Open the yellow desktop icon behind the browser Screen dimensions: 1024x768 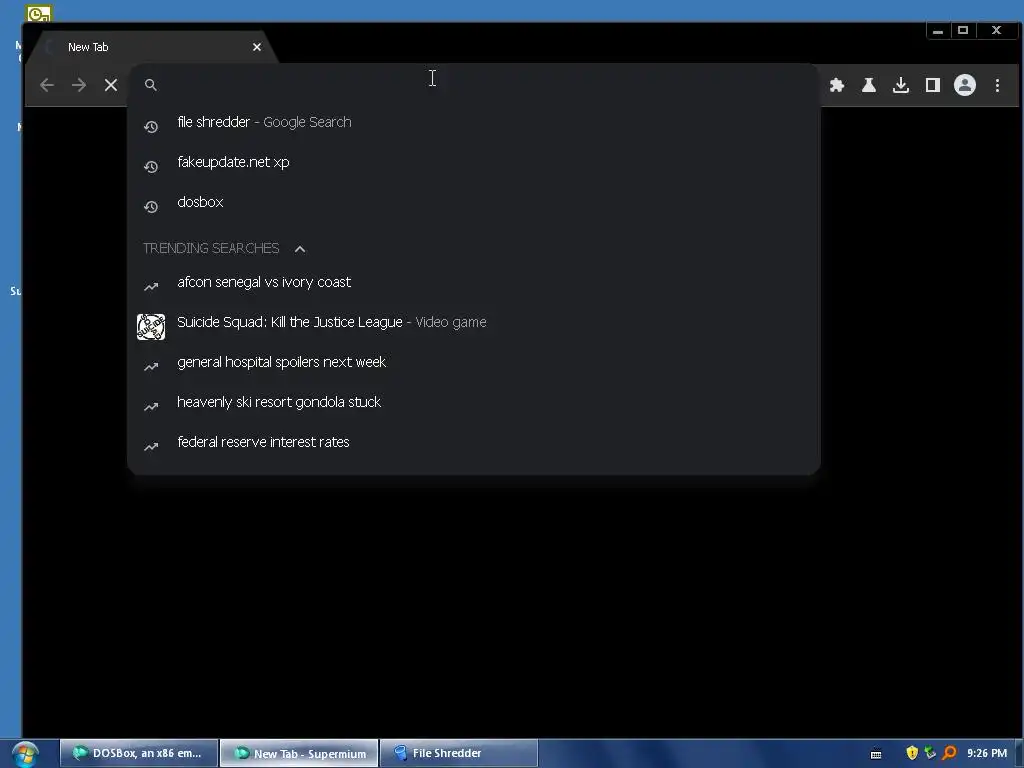39,13
